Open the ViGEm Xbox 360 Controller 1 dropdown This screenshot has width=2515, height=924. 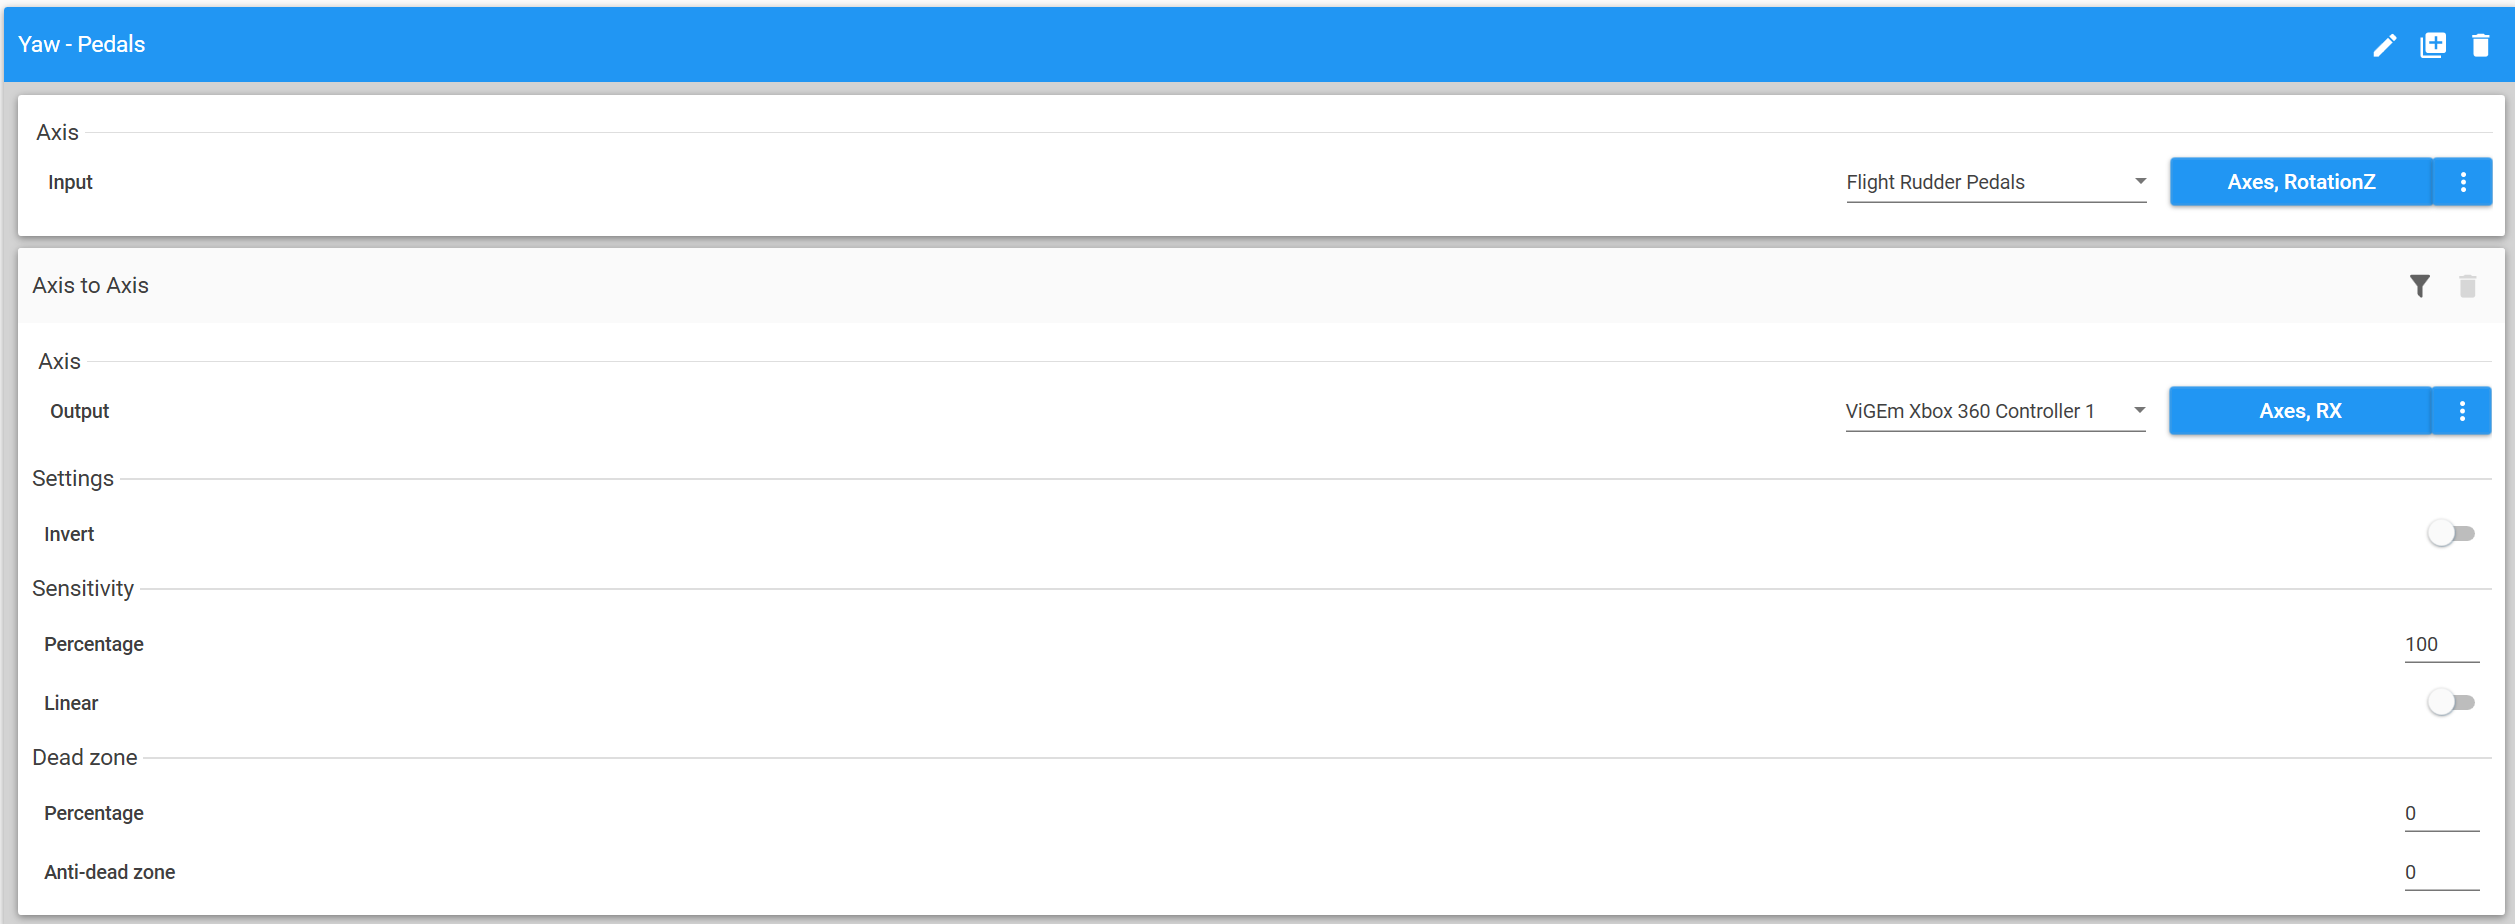tap(1995, 411)
